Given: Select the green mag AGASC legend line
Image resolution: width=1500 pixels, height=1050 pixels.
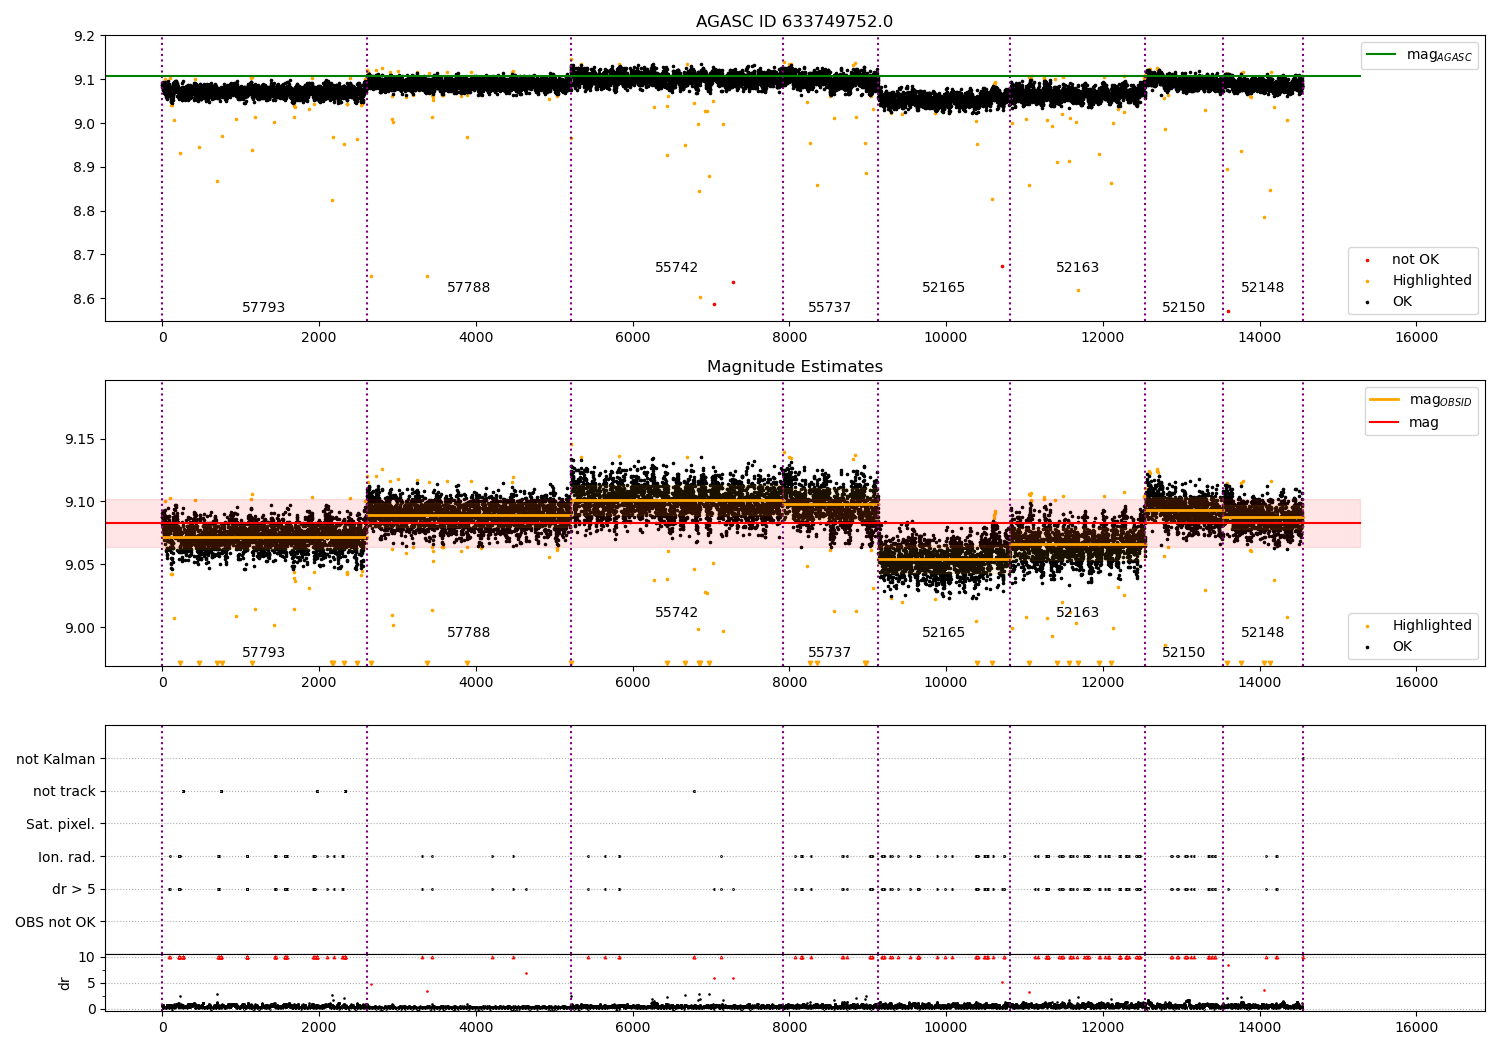Looking at the screenshot, I should pyautogui.click(x=1381, y=55).
